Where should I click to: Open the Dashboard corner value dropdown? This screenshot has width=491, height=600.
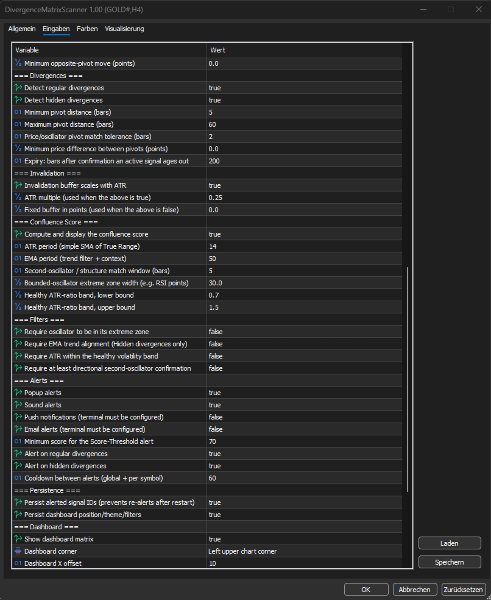(x=304, y=551)
